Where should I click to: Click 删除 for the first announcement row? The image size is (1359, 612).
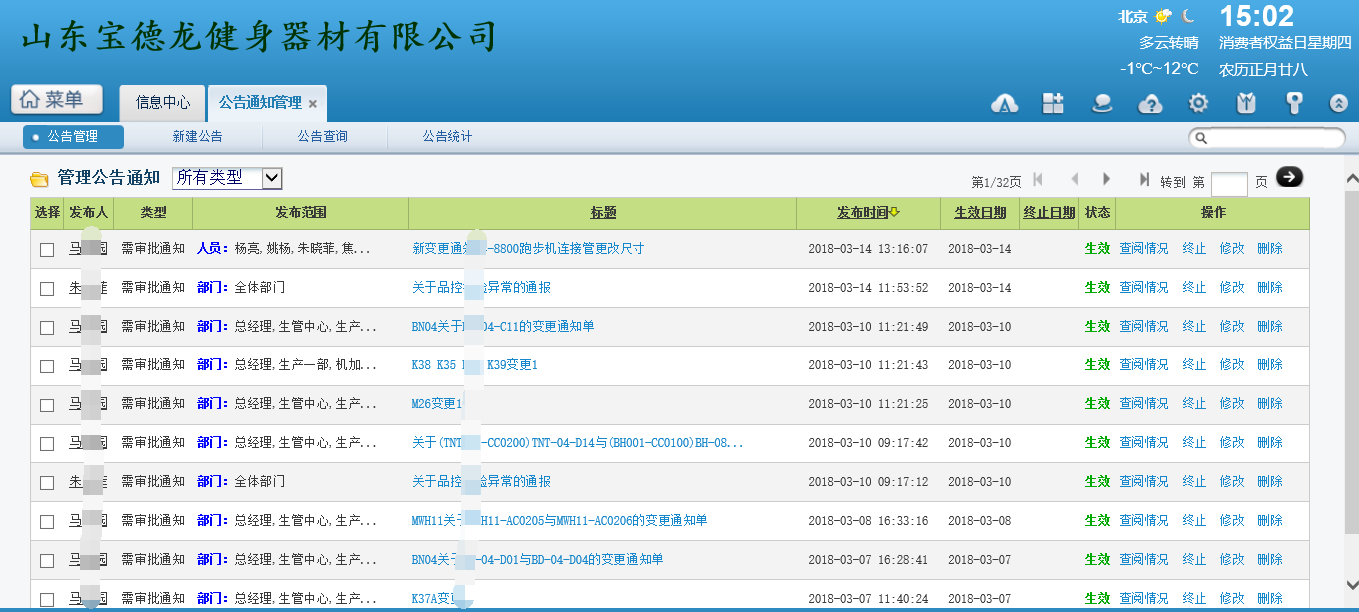pos(1269,249)
